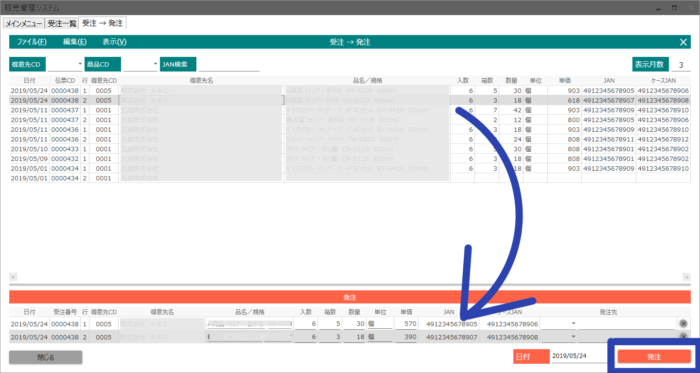Click unit price 800 cell
This screenshot has width=700, height=373.
point(564,120)
